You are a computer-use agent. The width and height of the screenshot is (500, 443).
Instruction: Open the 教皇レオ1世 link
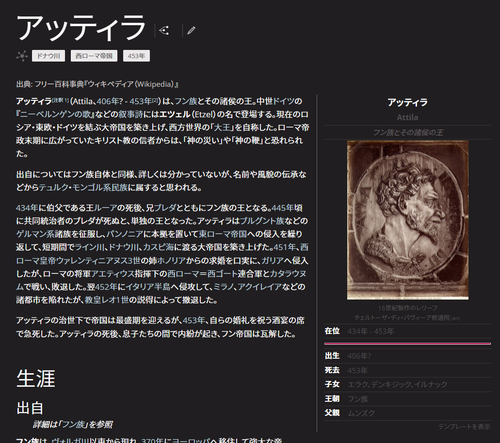click(106, 300)
